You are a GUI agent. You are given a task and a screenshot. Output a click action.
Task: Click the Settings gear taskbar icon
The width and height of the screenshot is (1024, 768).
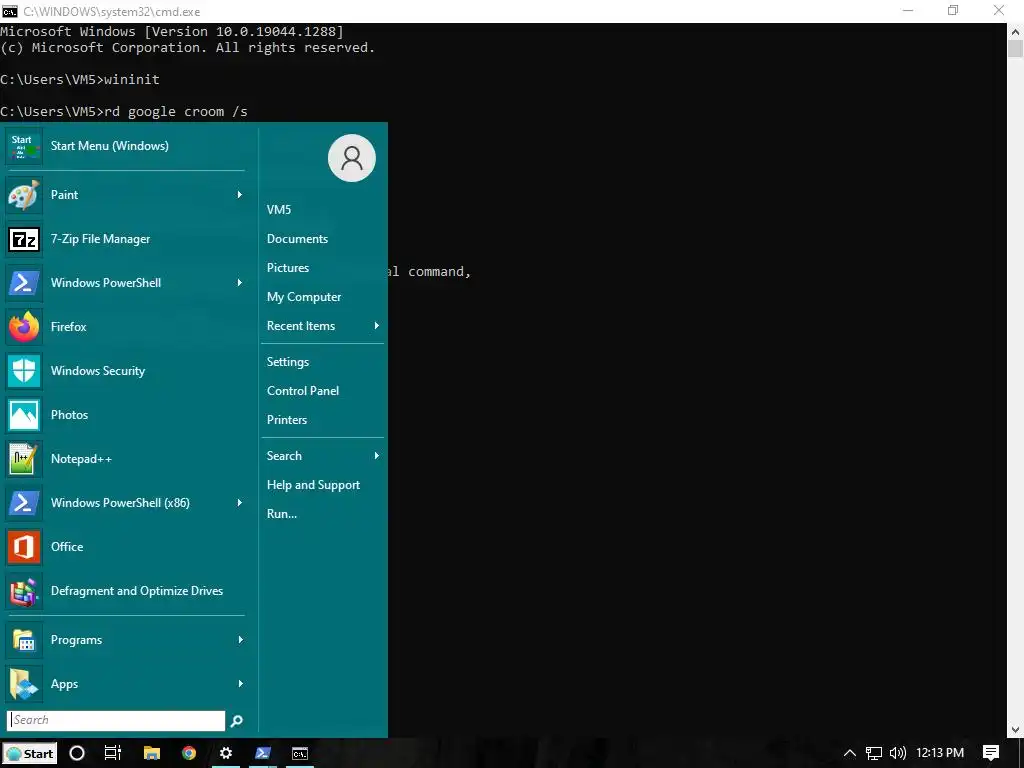226,753
